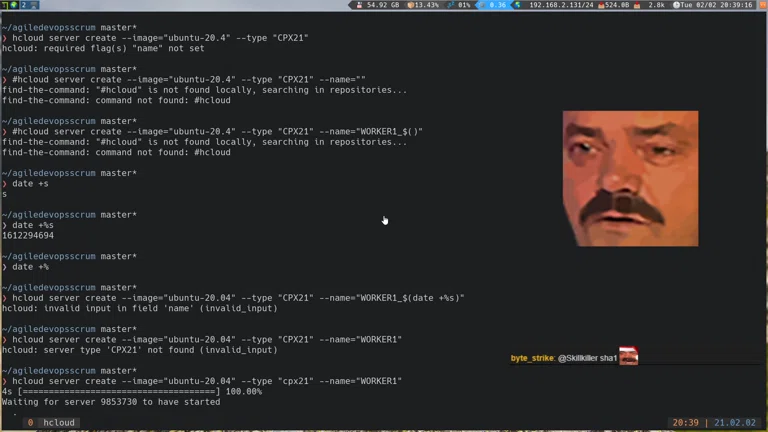
Task: Click the 21.02.02 date in tmux status
Action: click(x=737, y=423)
